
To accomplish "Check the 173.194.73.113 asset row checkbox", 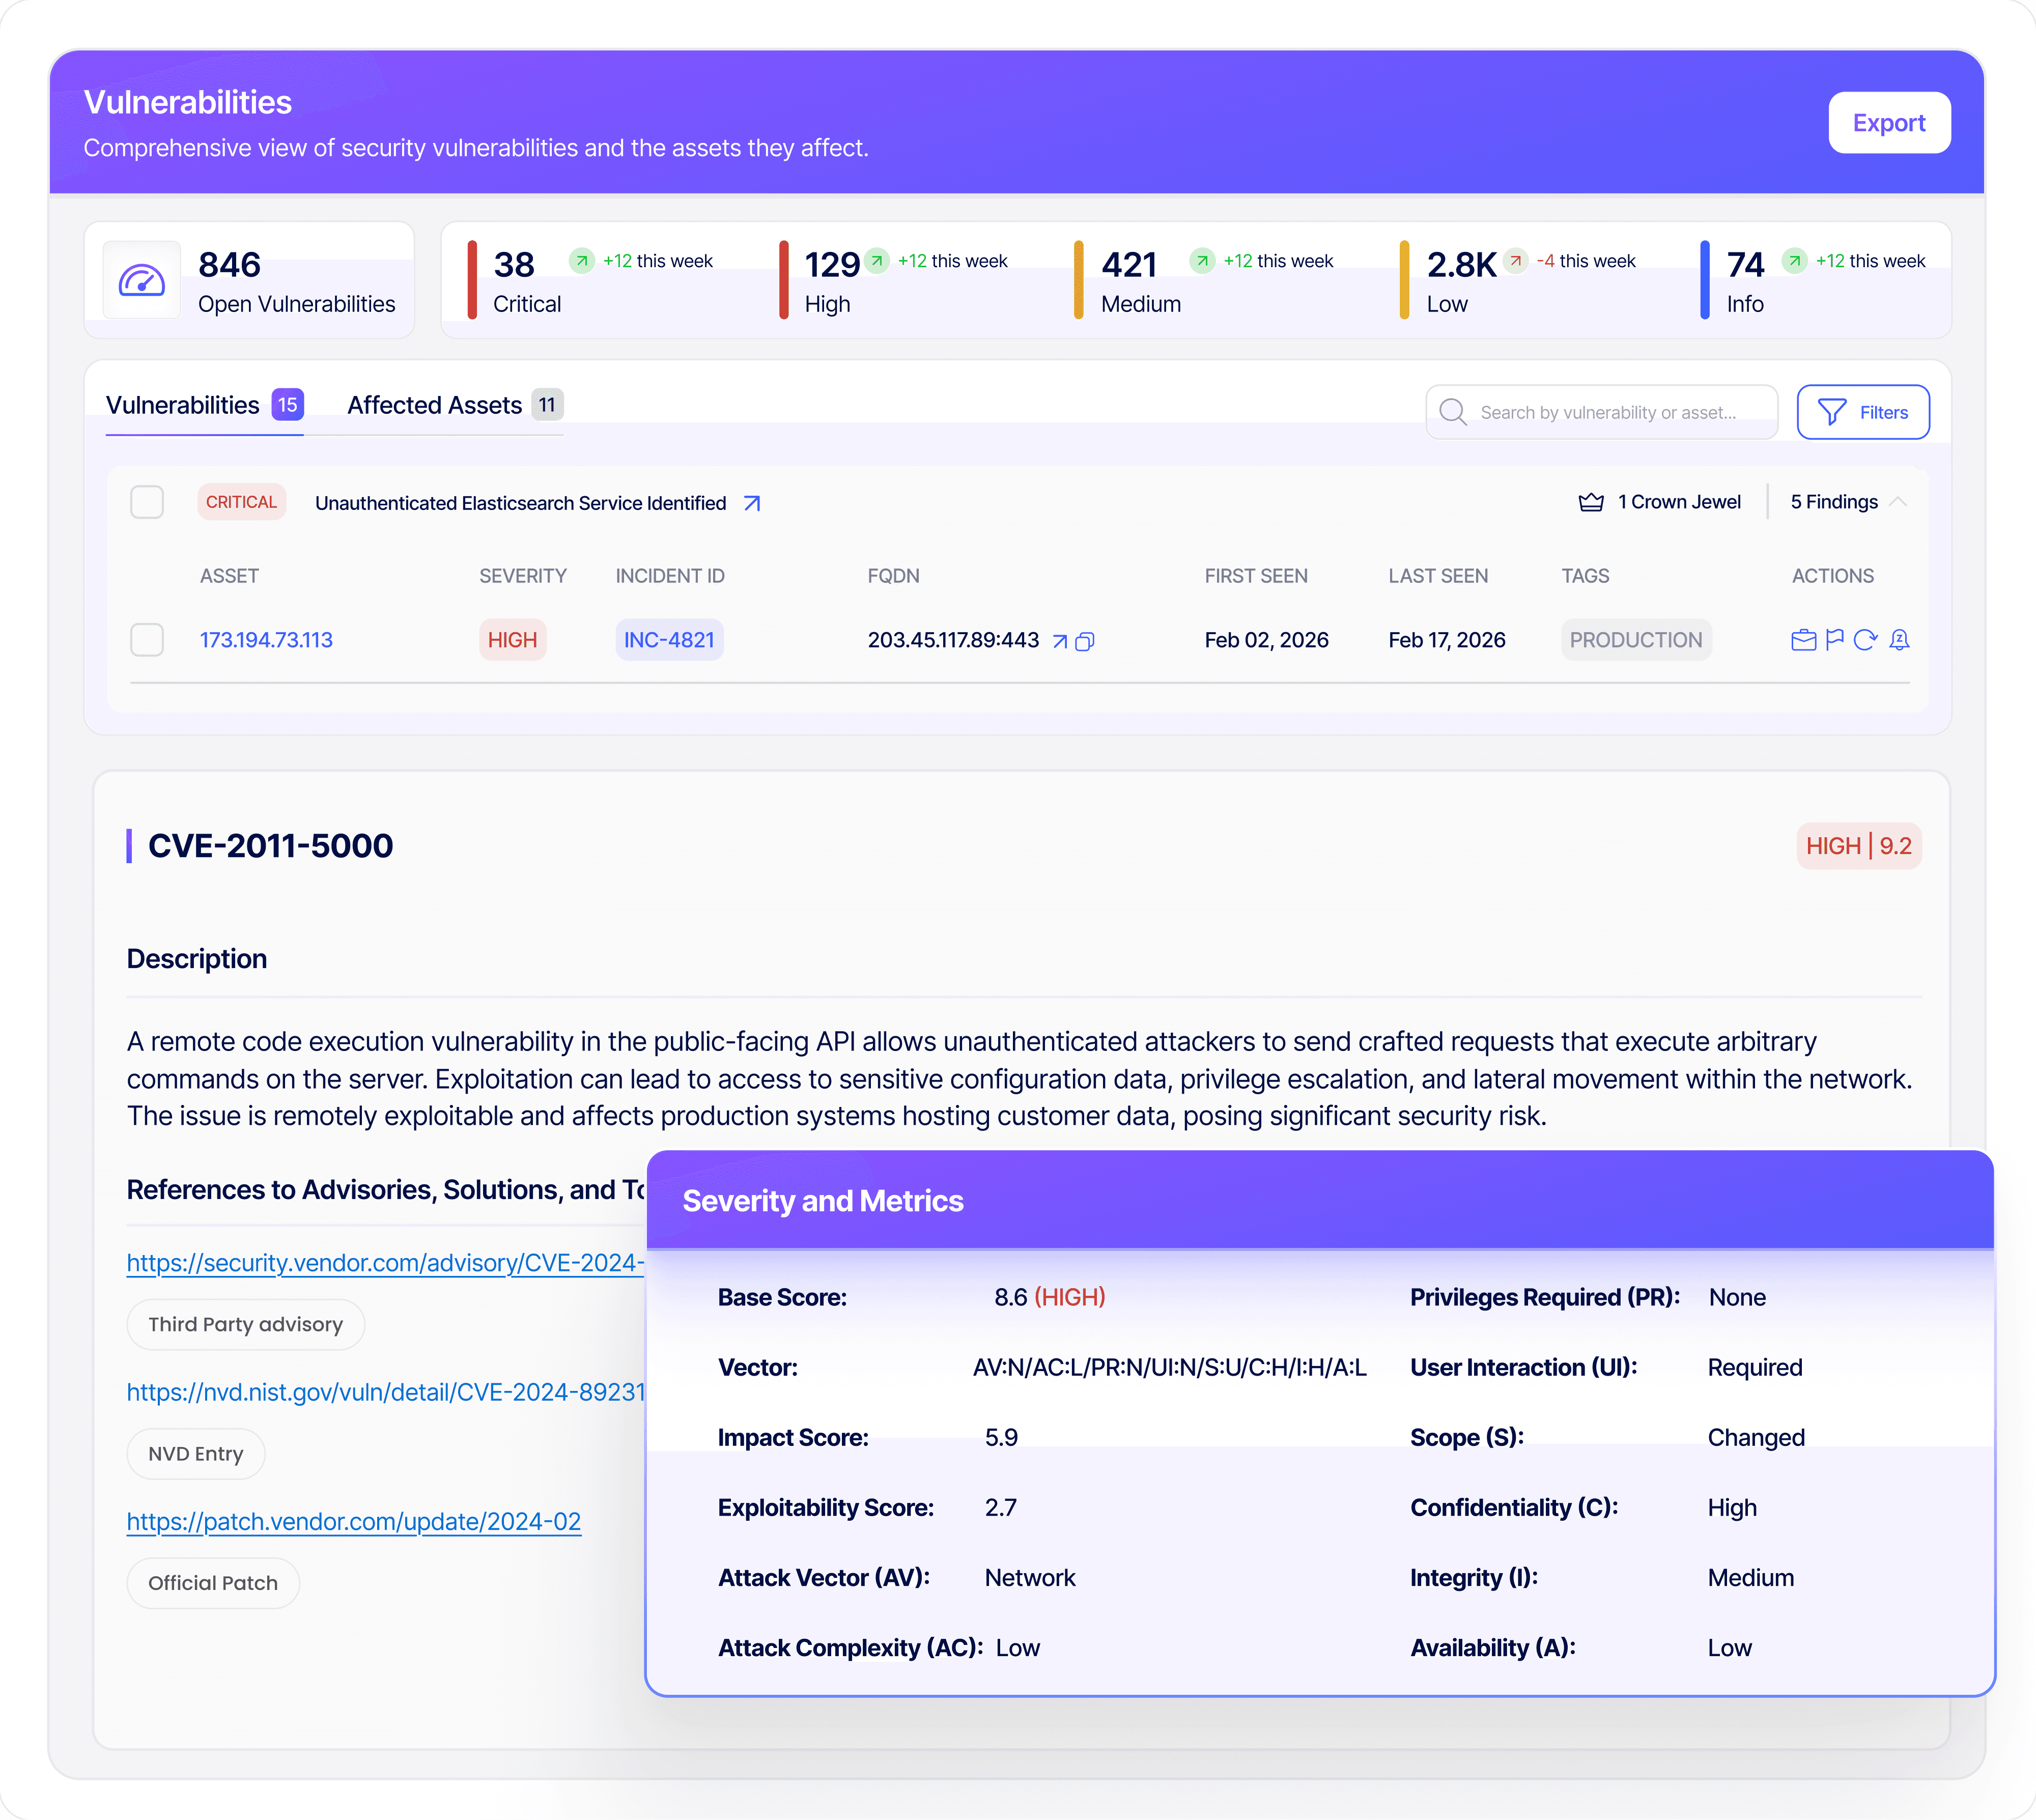I will (147, 640).
